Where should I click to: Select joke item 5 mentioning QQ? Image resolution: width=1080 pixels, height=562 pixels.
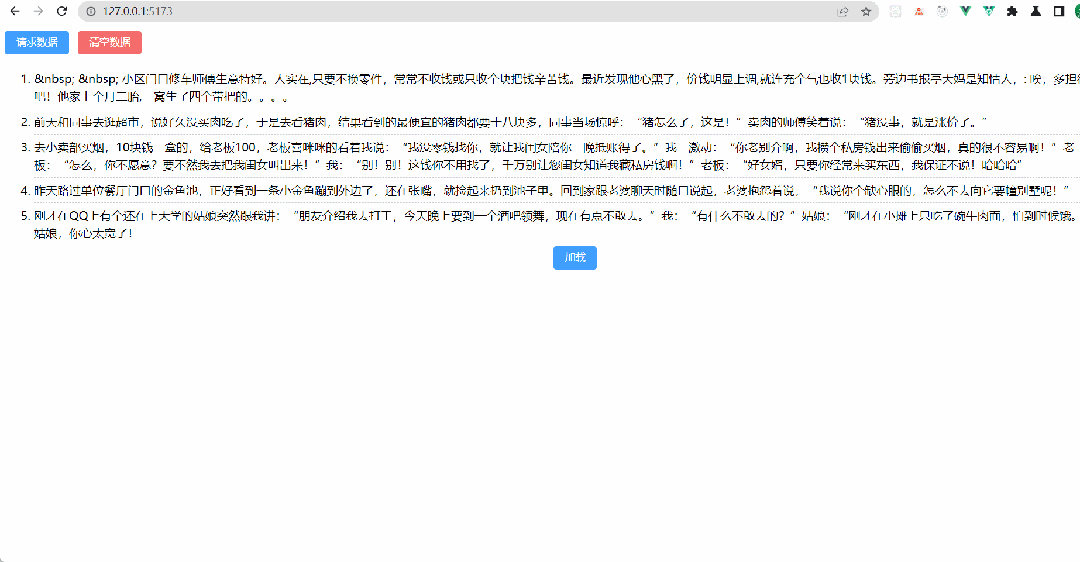(557, 225)
